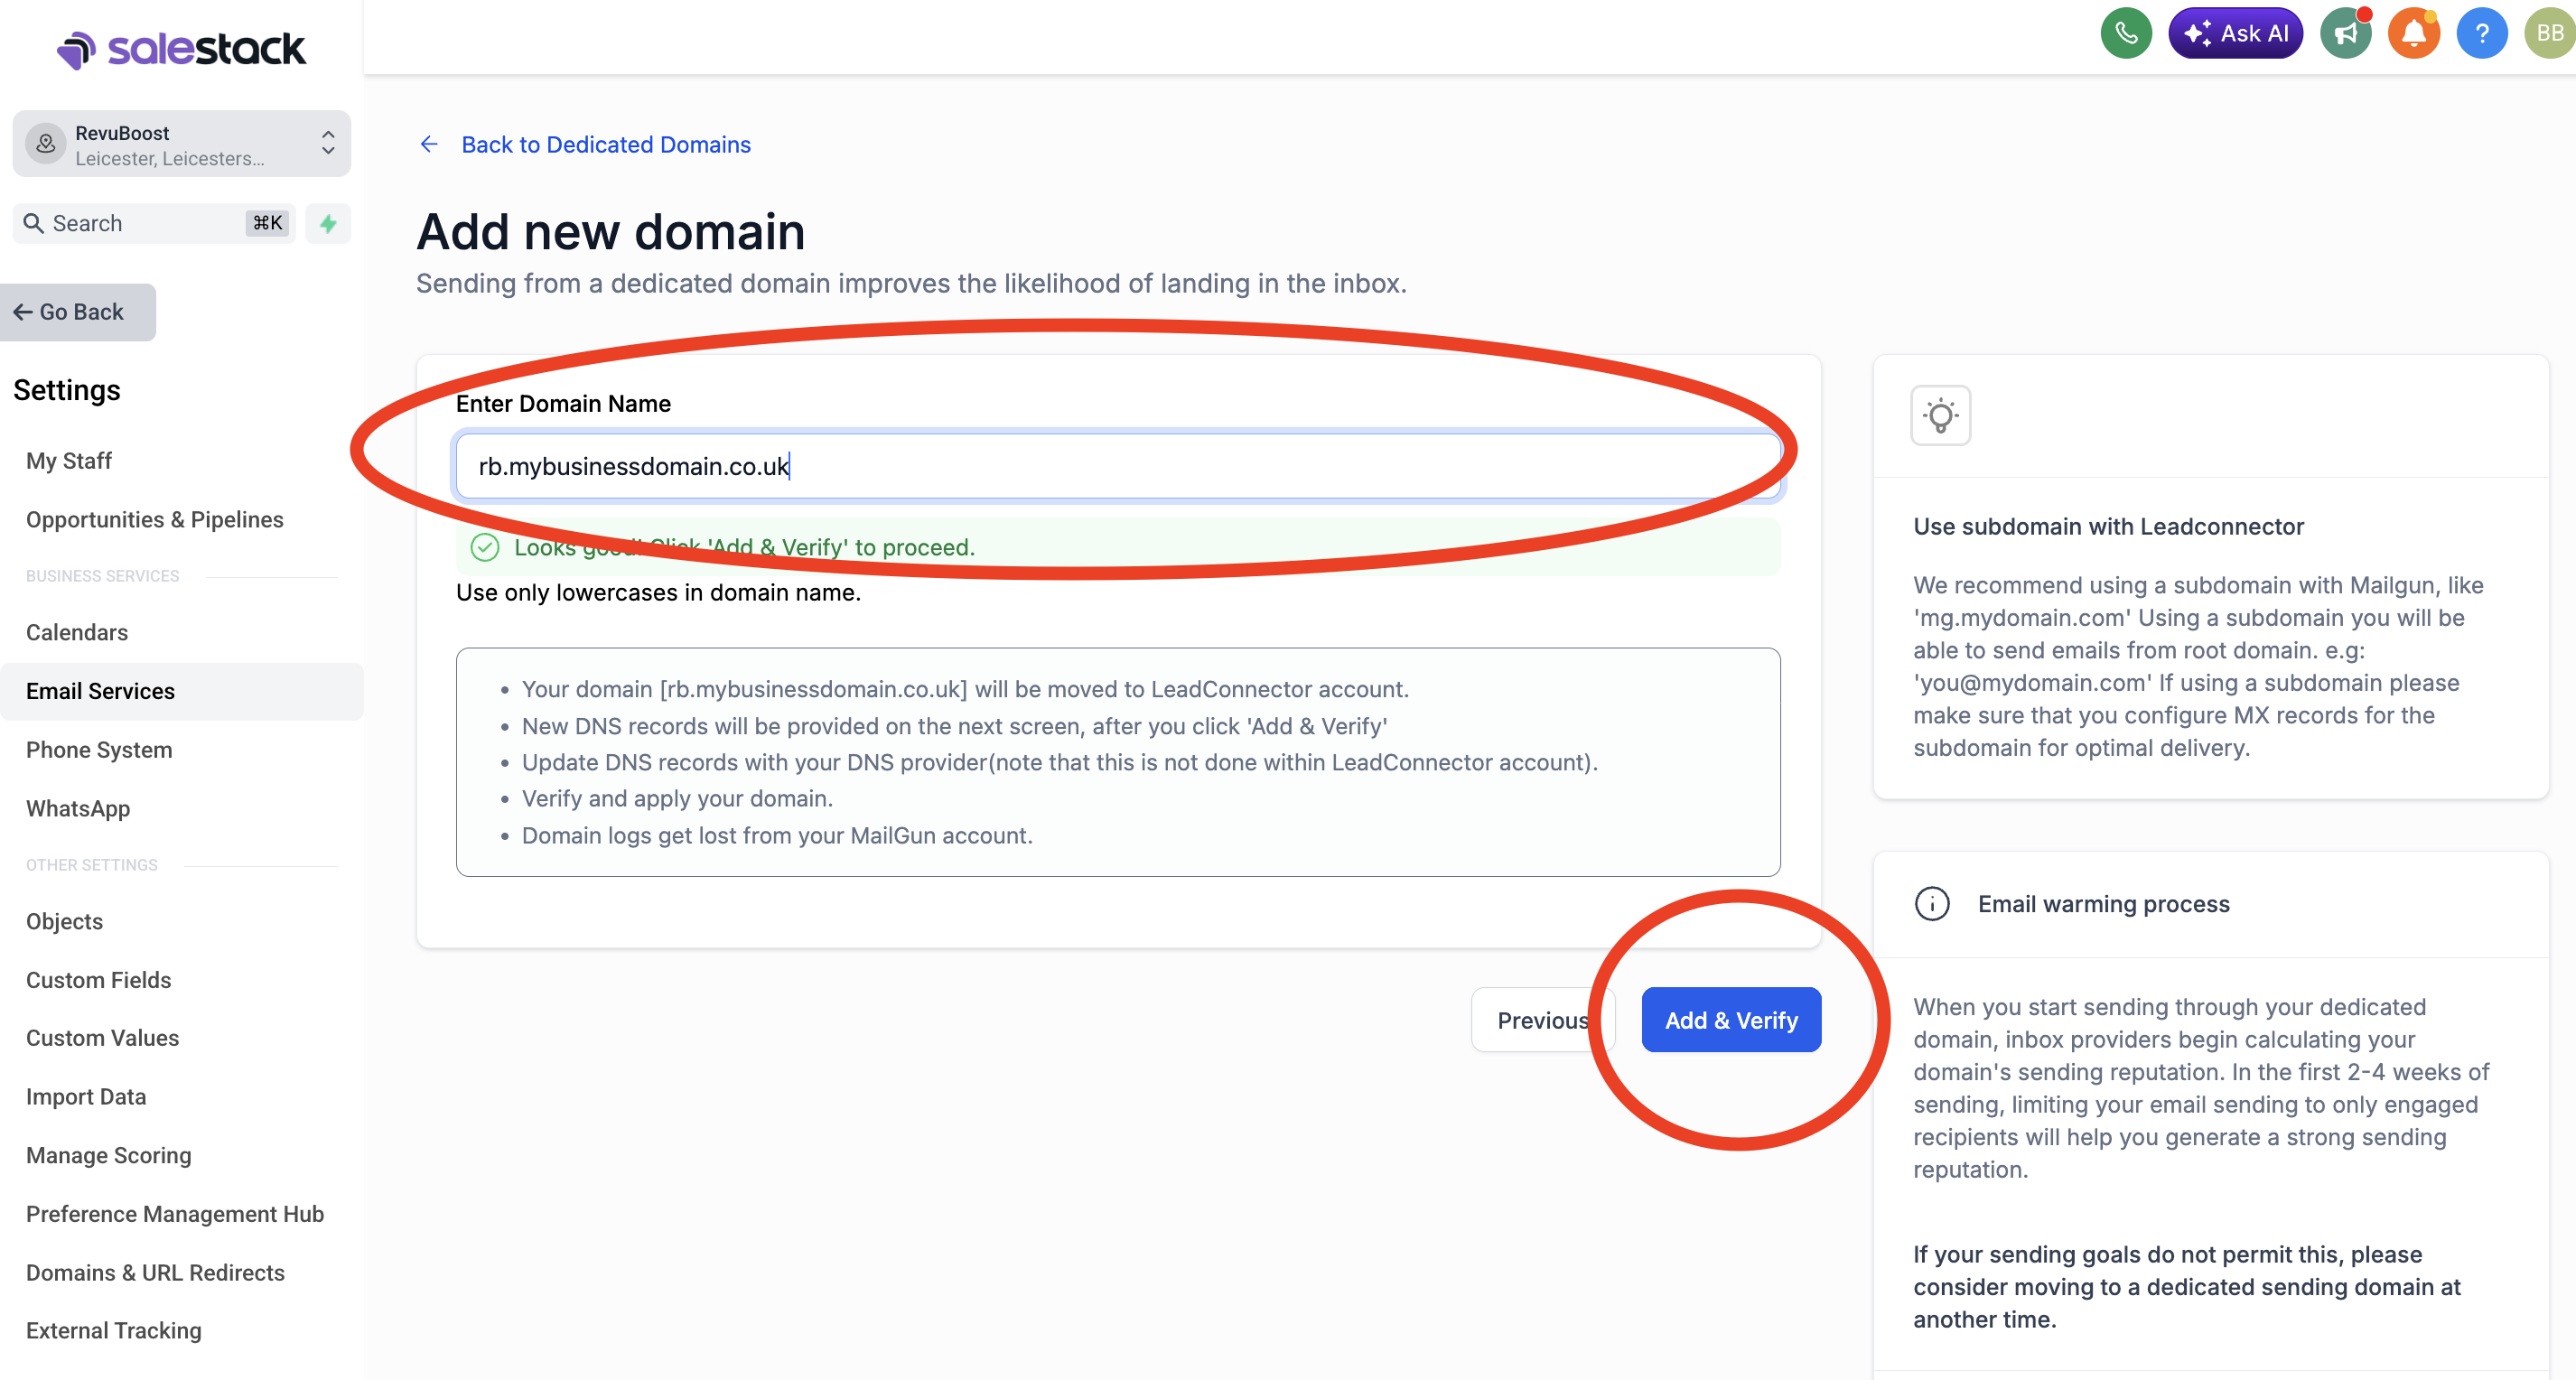Click the green phone dialer icon
The height and width of the screenshot is (1380, 2576).
click(2126, 33)
